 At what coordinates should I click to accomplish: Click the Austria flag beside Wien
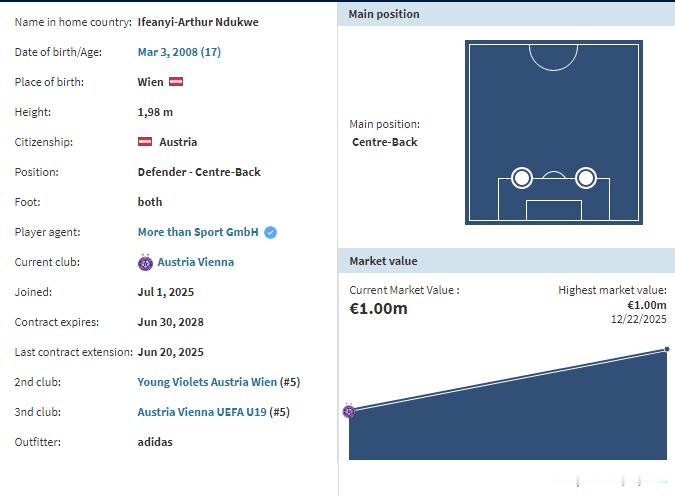coord(176,82)
